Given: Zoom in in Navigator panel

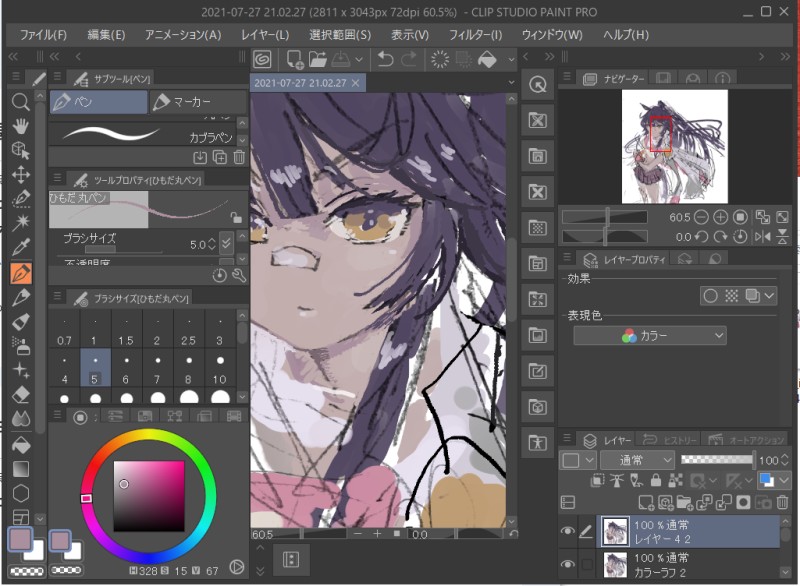Looking at the screenshot, I should (720, 217).
